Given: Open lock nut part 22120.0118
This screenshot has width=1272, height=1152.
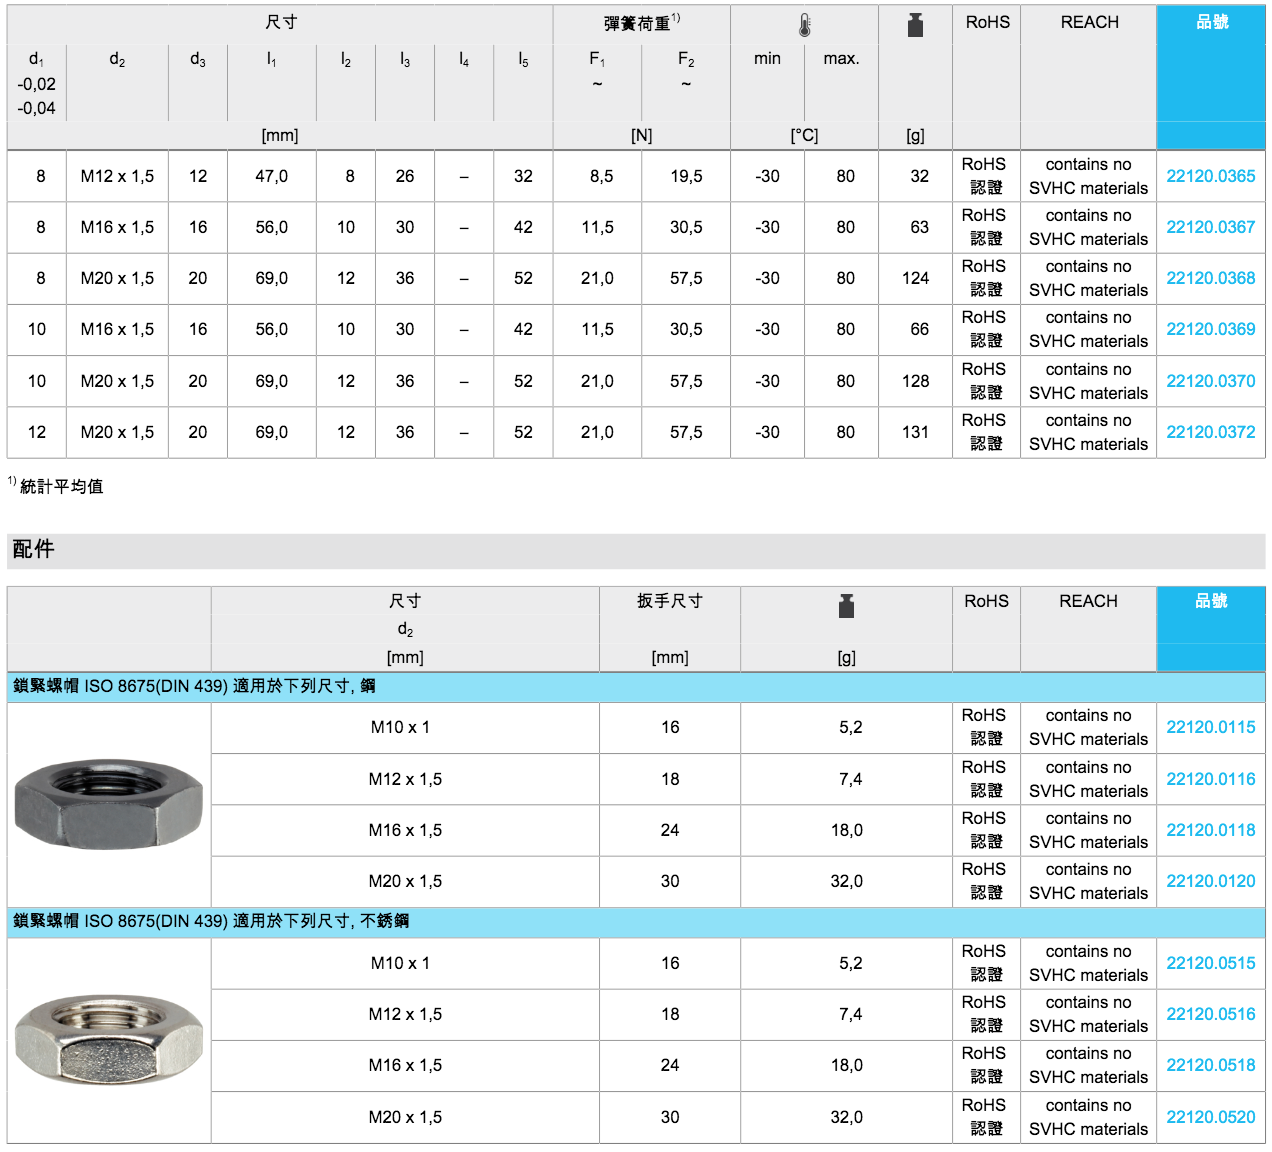Looking at the screenshot, I should coord(1210,830).
